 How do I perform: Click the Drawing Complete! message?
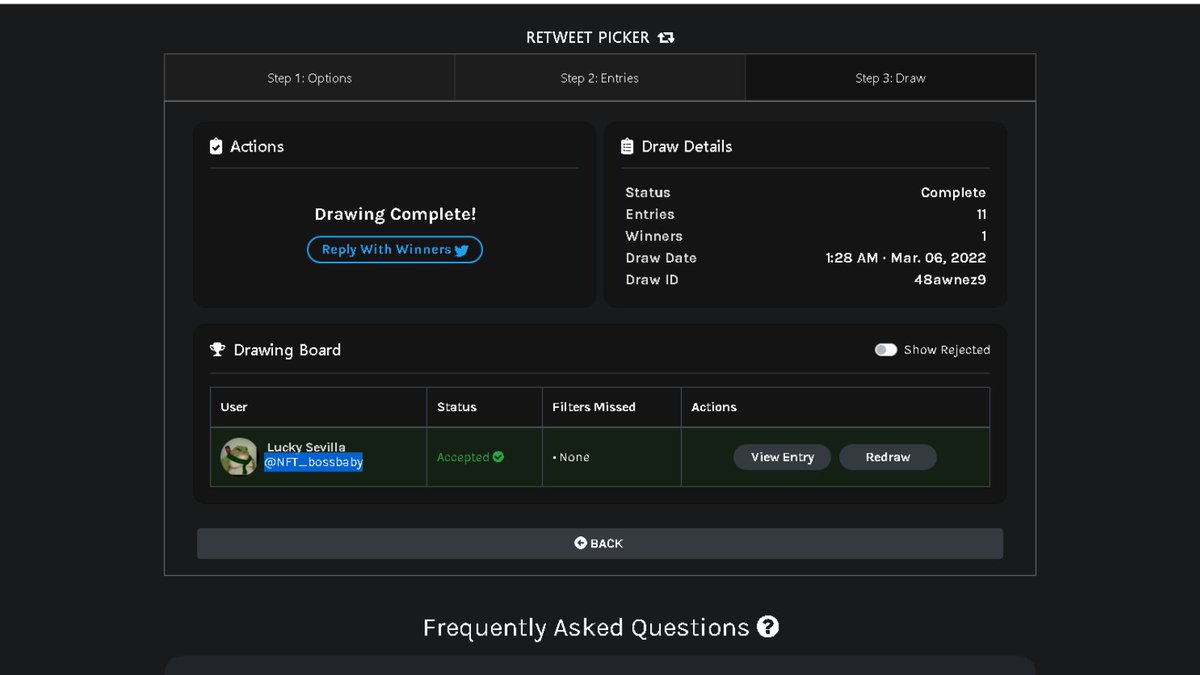(395, 214)
